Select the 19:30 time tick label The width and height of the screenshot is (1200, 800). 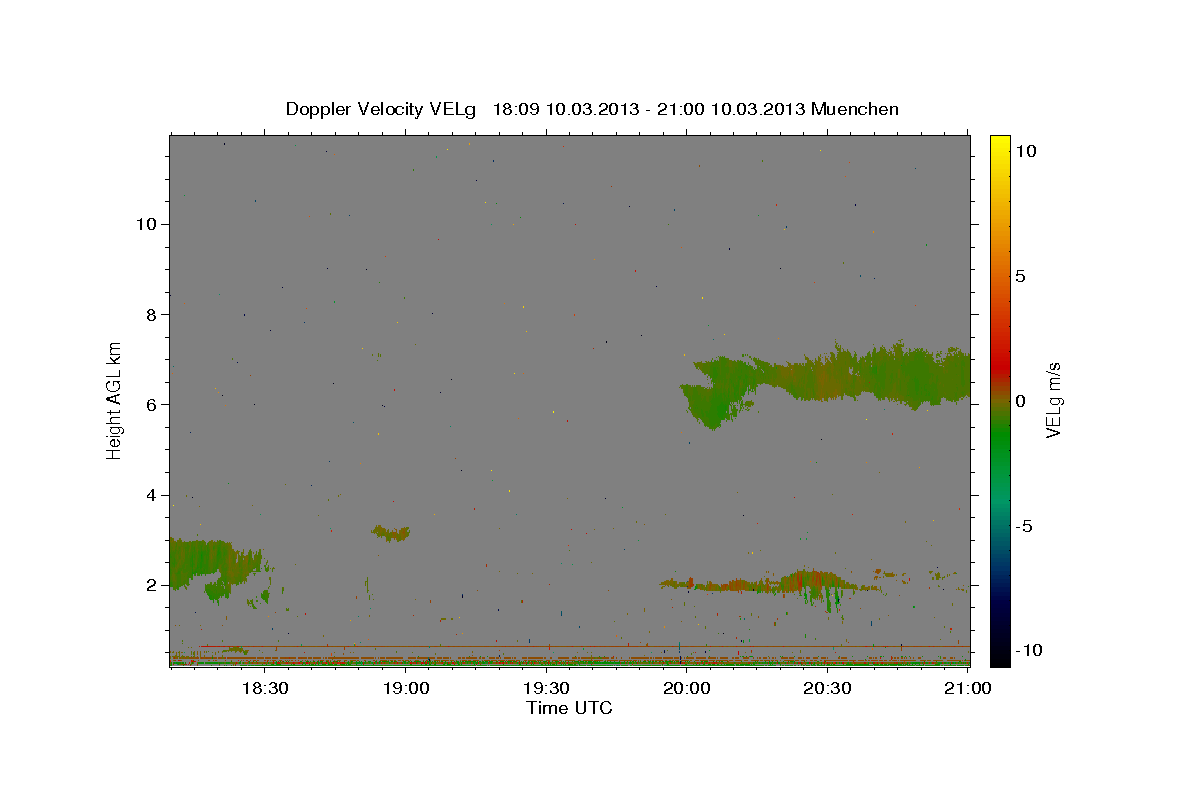[547, 688]
